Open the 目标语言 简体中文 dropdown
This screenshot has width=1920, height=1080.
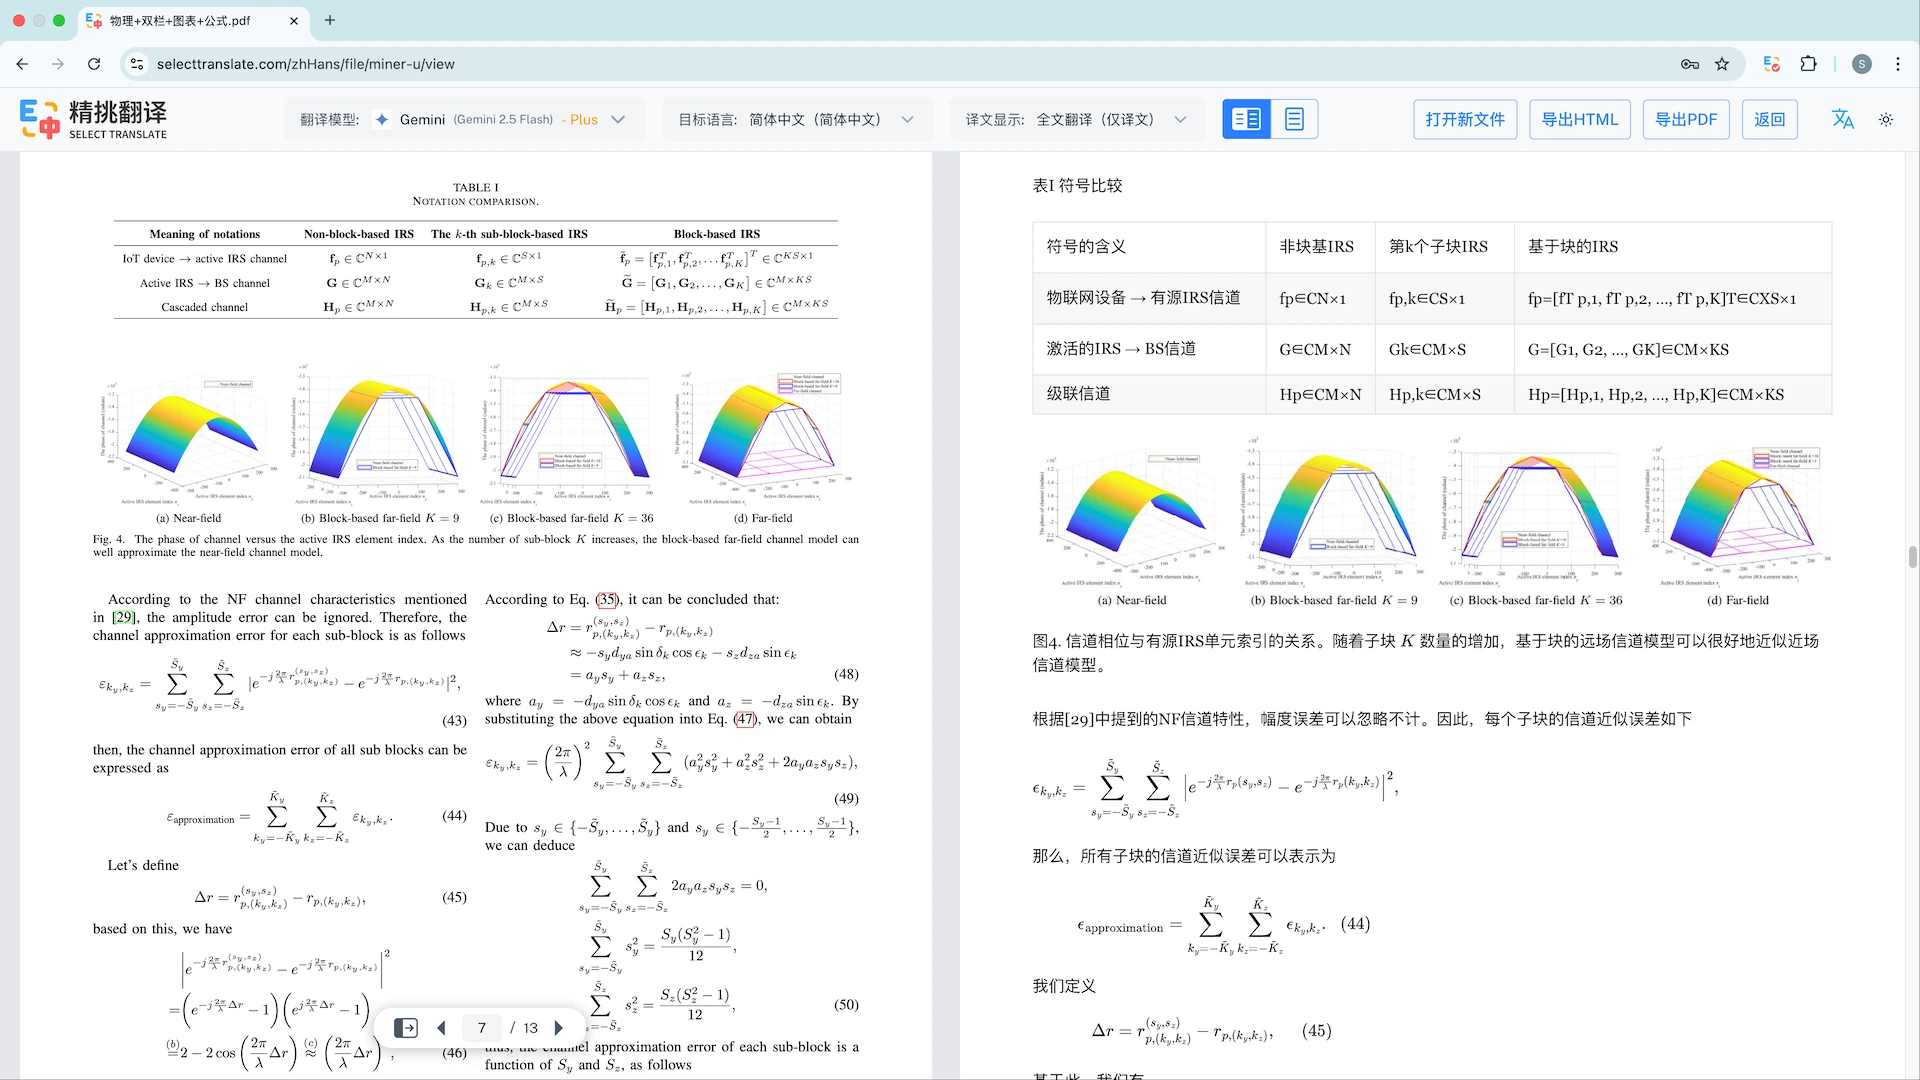796,119
